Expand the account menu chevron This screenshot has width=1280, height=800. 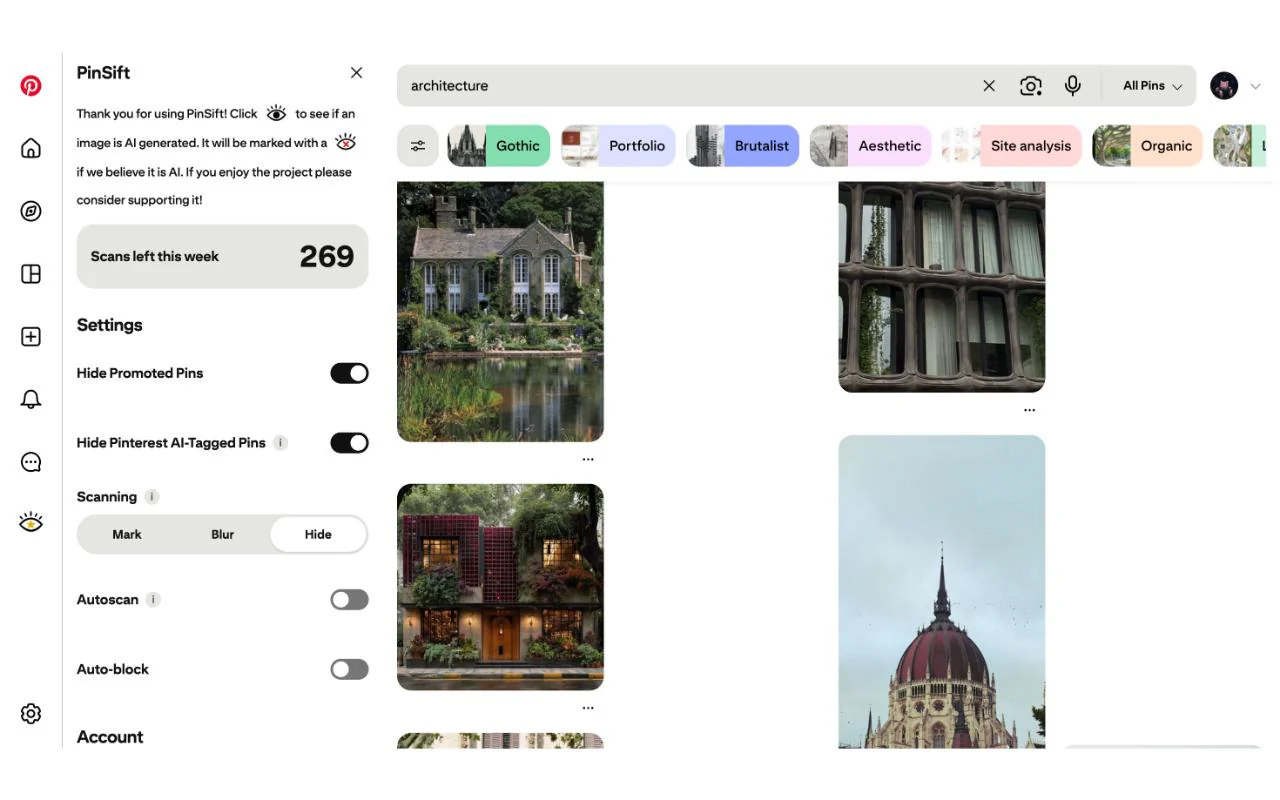tap(1256, 86)
